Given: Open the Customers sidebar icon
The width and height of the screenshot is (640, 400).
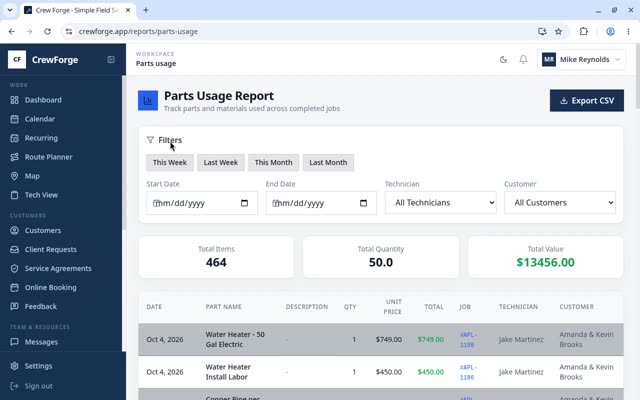Looking at the screenshot, I should pos(14,230).
